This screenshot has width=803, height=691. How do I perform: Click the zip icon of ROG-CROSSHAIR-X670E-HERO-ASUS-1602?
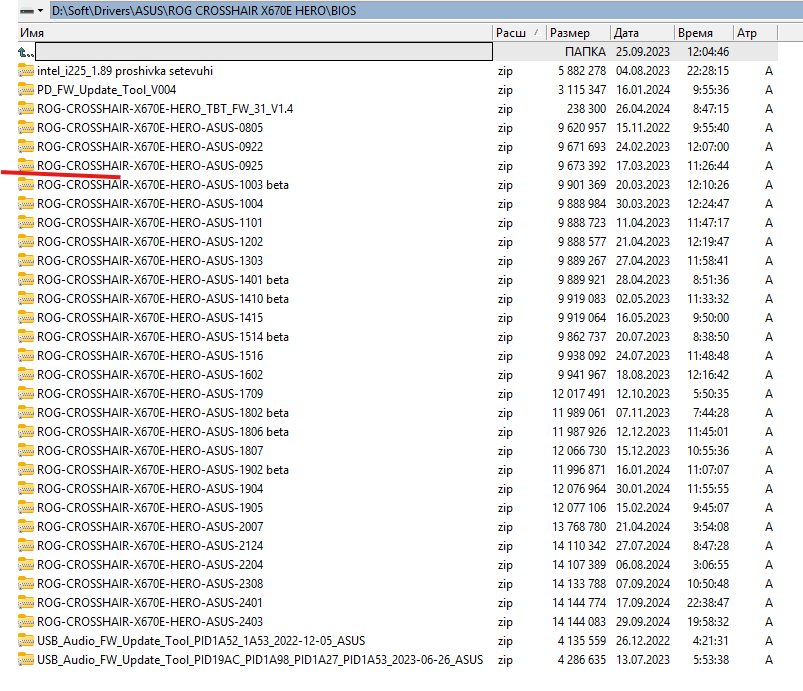coord(26,374)
